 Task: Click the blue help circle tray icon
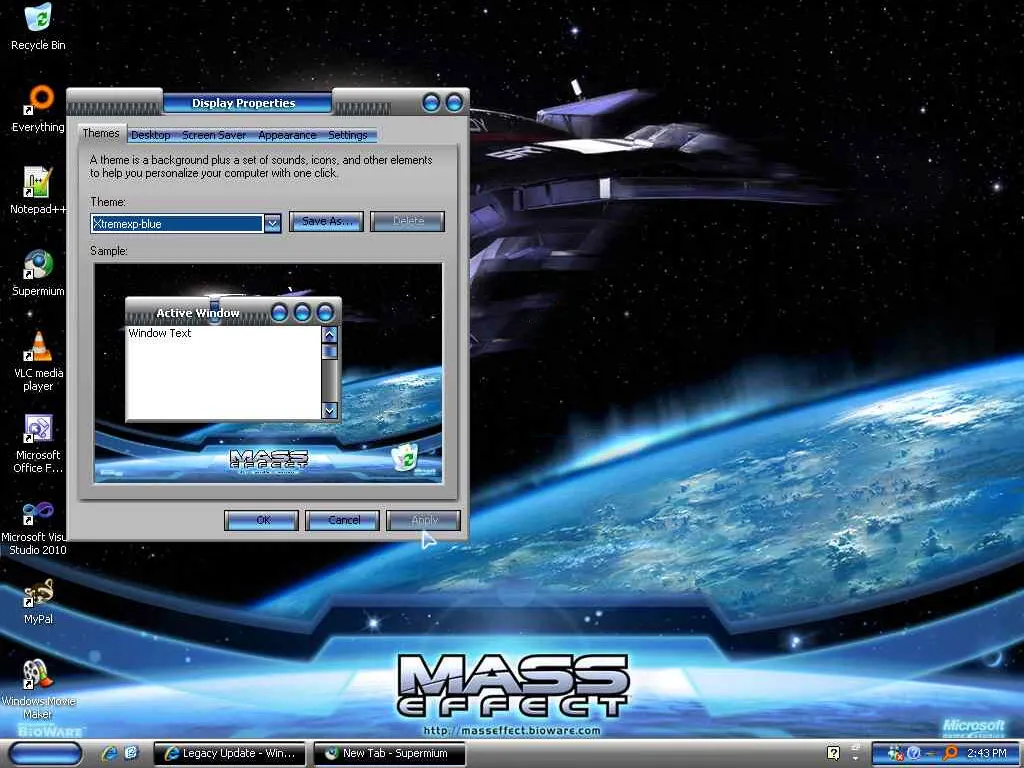pyautogui.click(x=914, y=753)
